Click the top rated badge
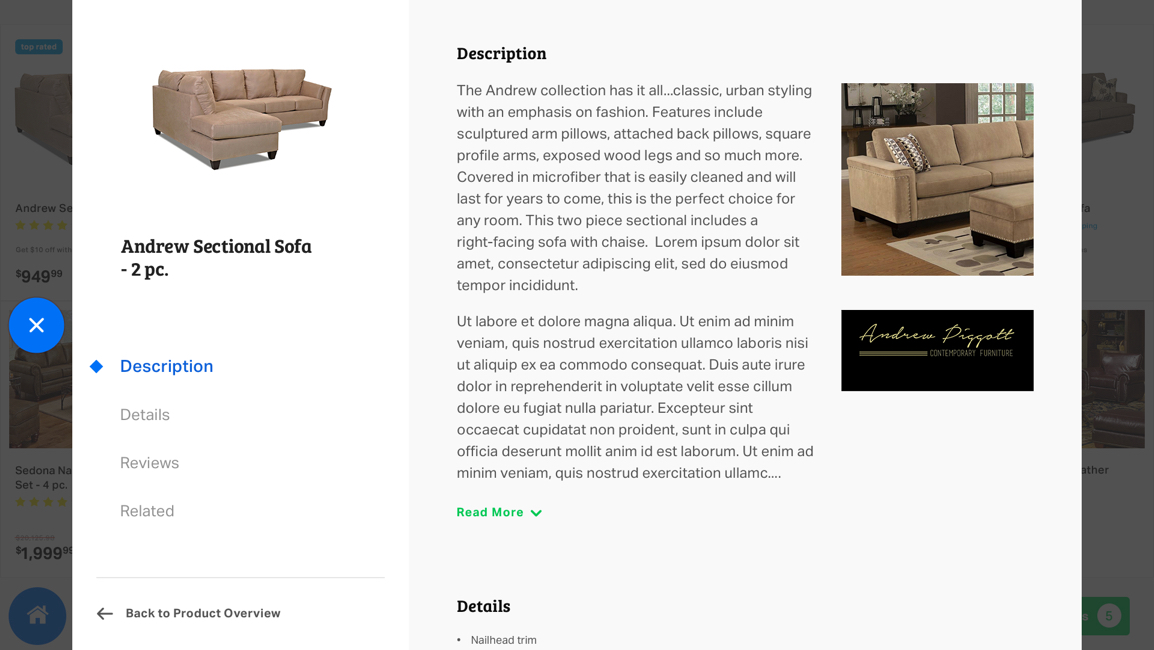Screen dimensions: 1154x650 (38, 47)
